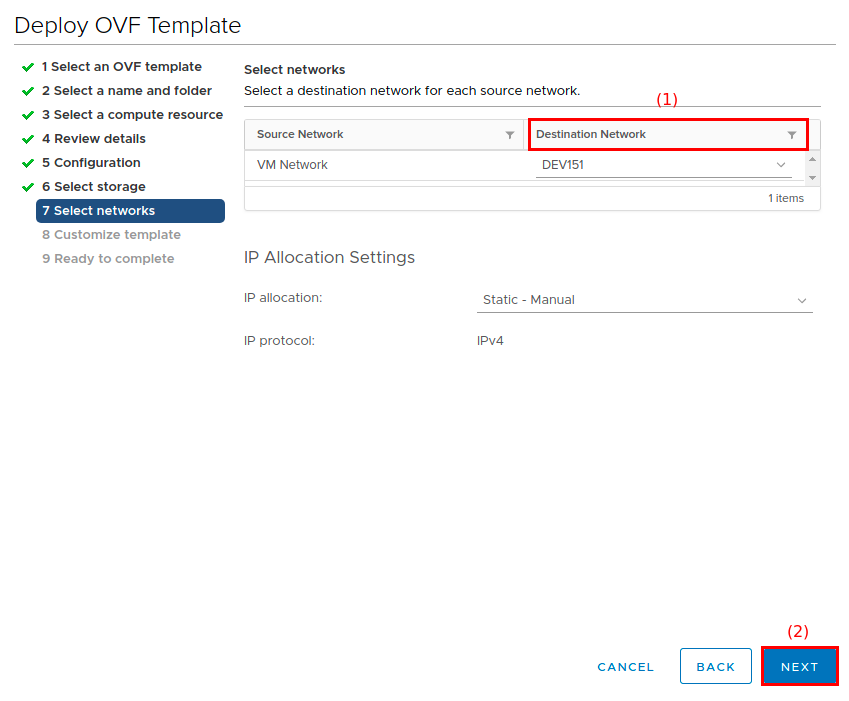
Task: Go to step 2 Select a name and folder
Action: [126, 91]
